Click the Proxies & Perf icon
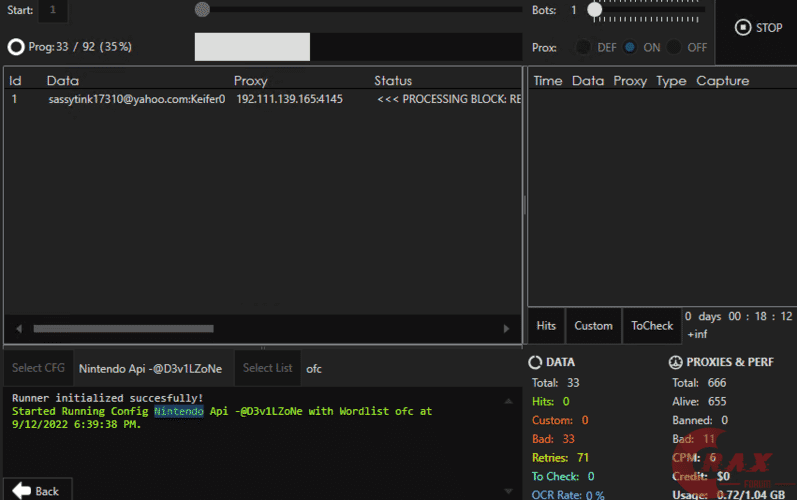This screenshot has height=500, width=797. point(674,362)
